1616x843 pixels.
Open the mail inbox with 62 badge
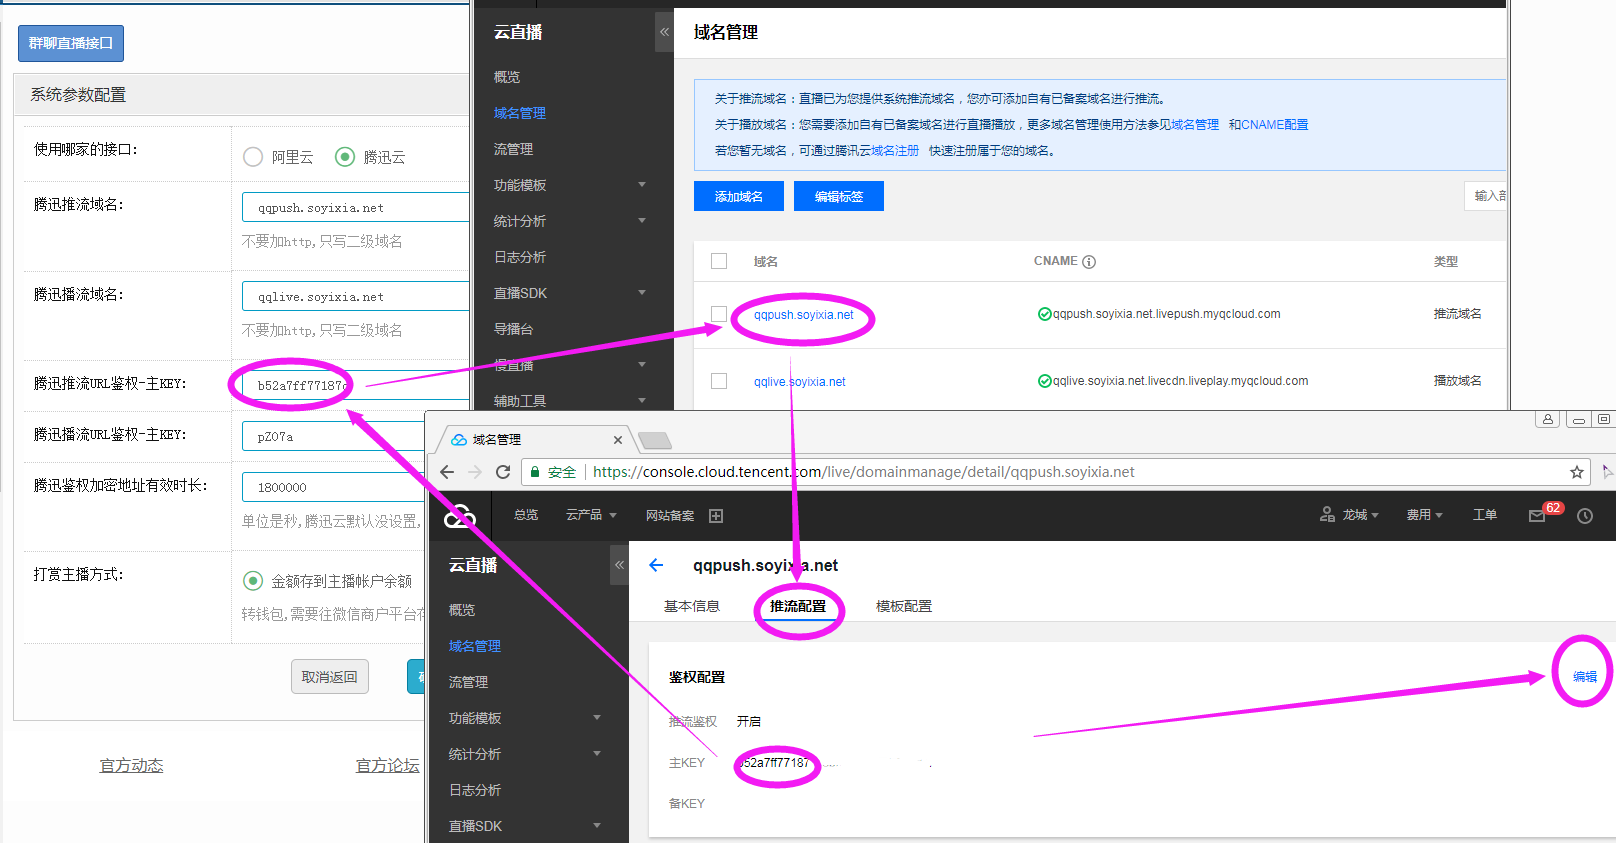coord(1538,515)
